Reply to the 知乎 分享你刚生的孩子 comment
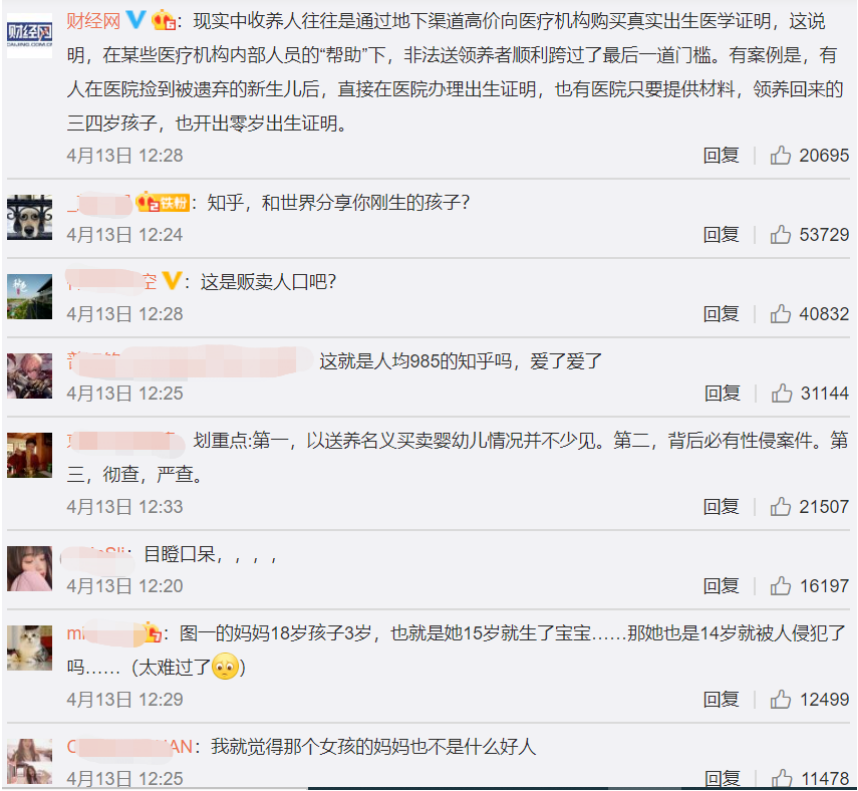Image resolution: width=858 pixels, height=791 pixels. [721, 235]
